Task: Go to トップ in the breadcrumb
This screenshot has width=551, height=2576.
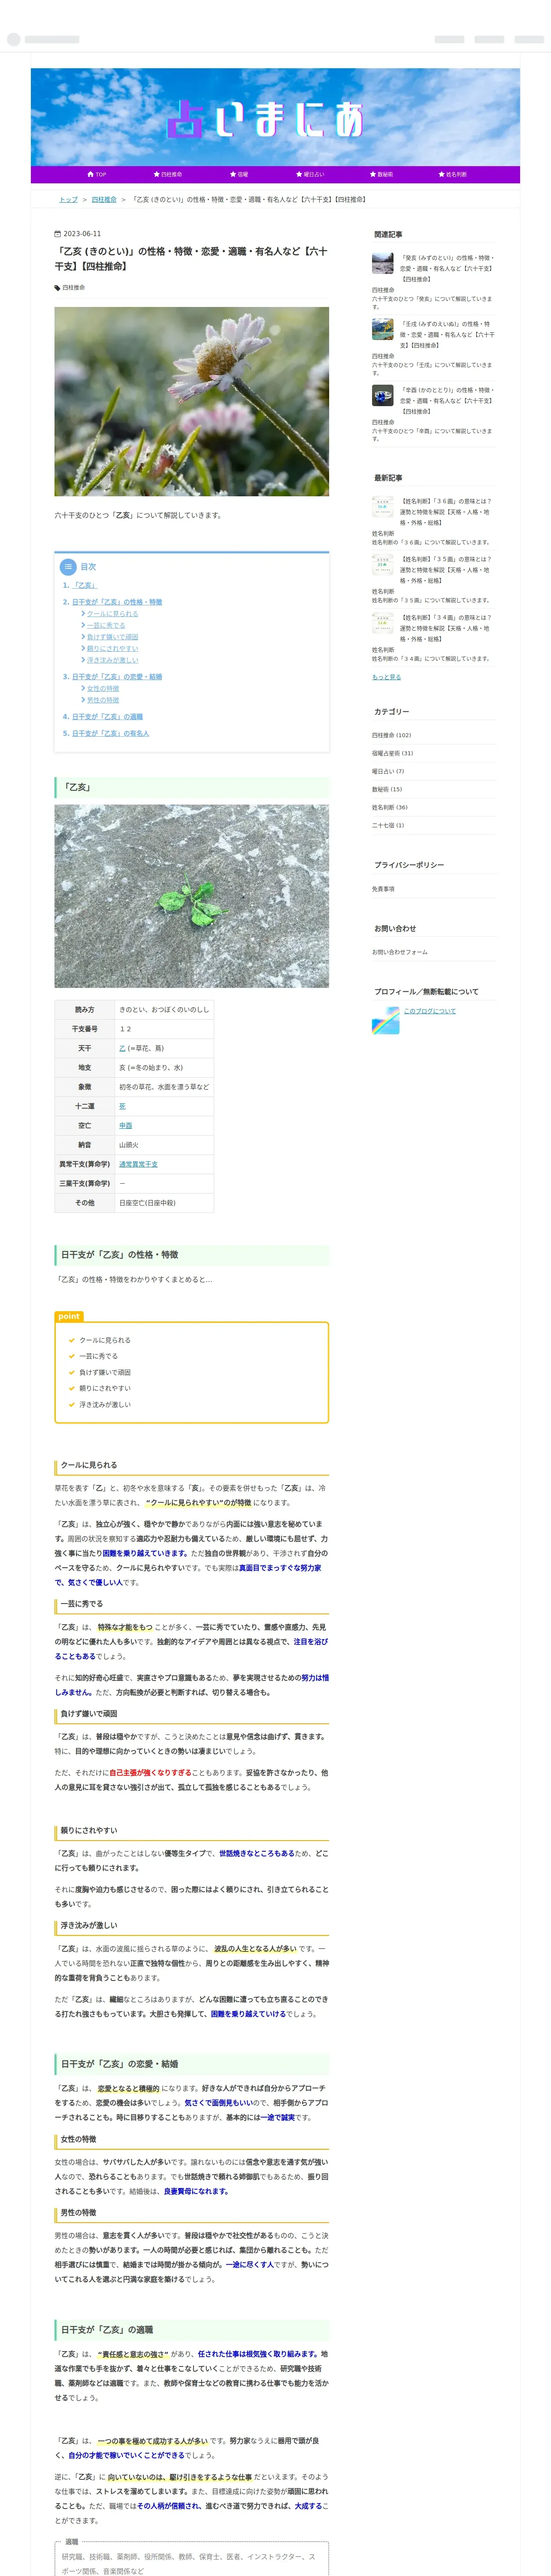Action: 68,200
